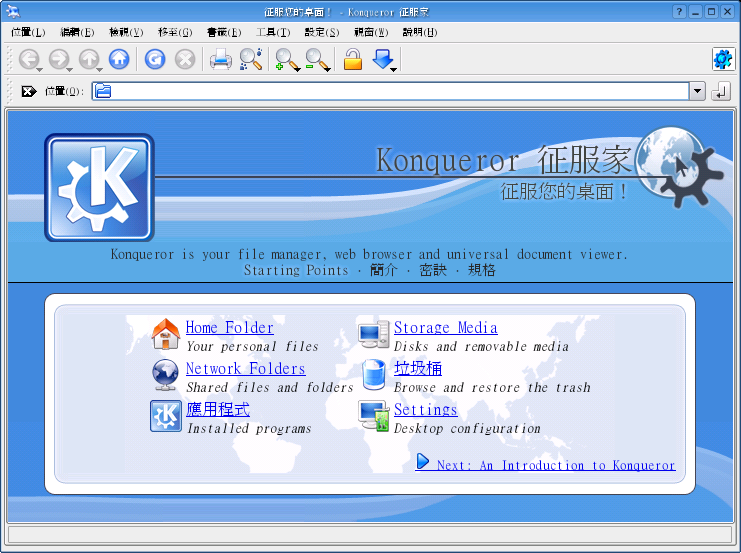The width and height of the screenshot is (741, 553).
Task: Click the Find text binoculars icon
Action: [251, 60]
